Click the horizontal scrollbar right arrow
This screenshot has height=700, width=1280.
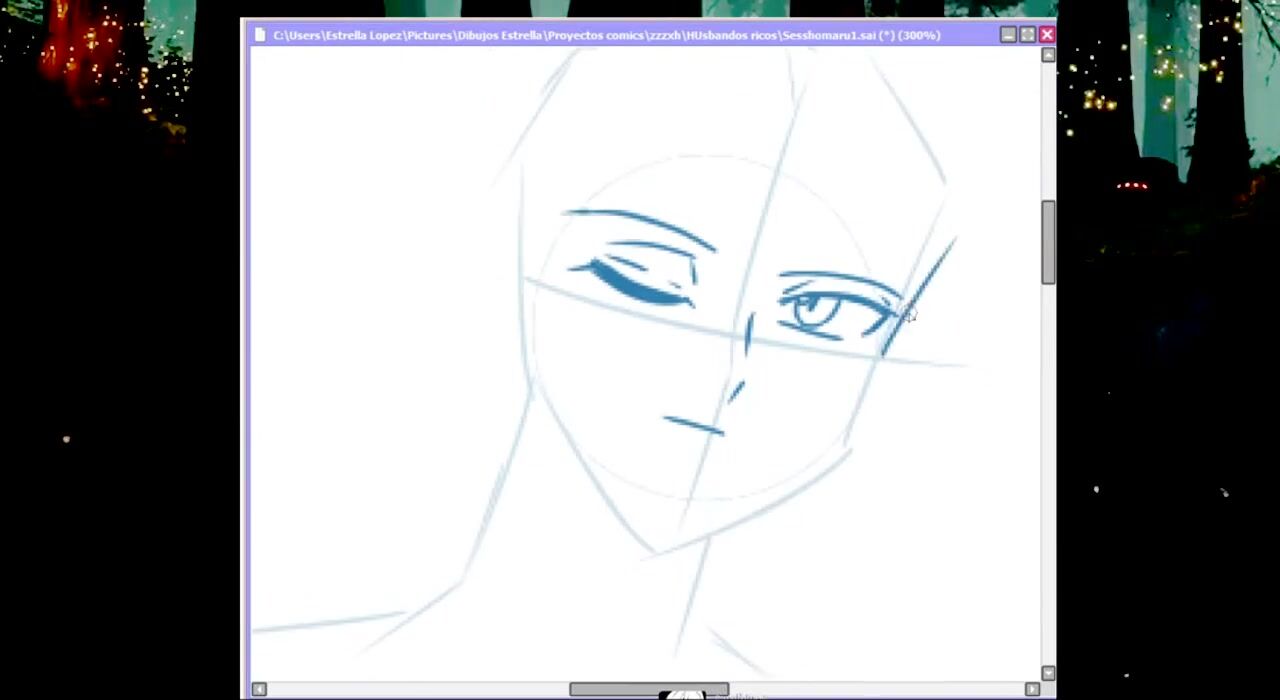(1032, 689)
